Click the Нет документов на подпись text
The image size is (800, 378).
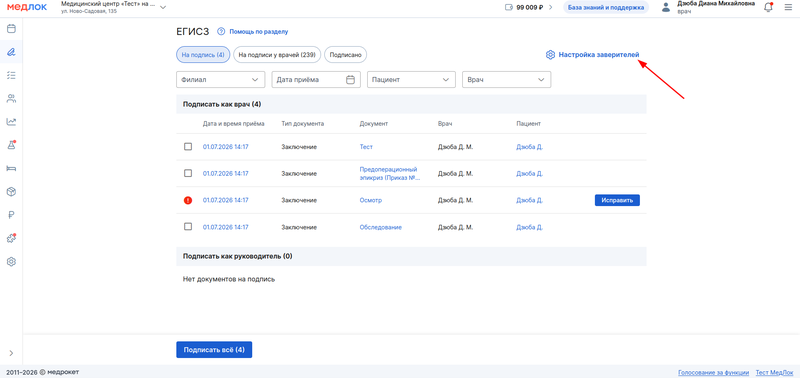(x=229, y=280)
